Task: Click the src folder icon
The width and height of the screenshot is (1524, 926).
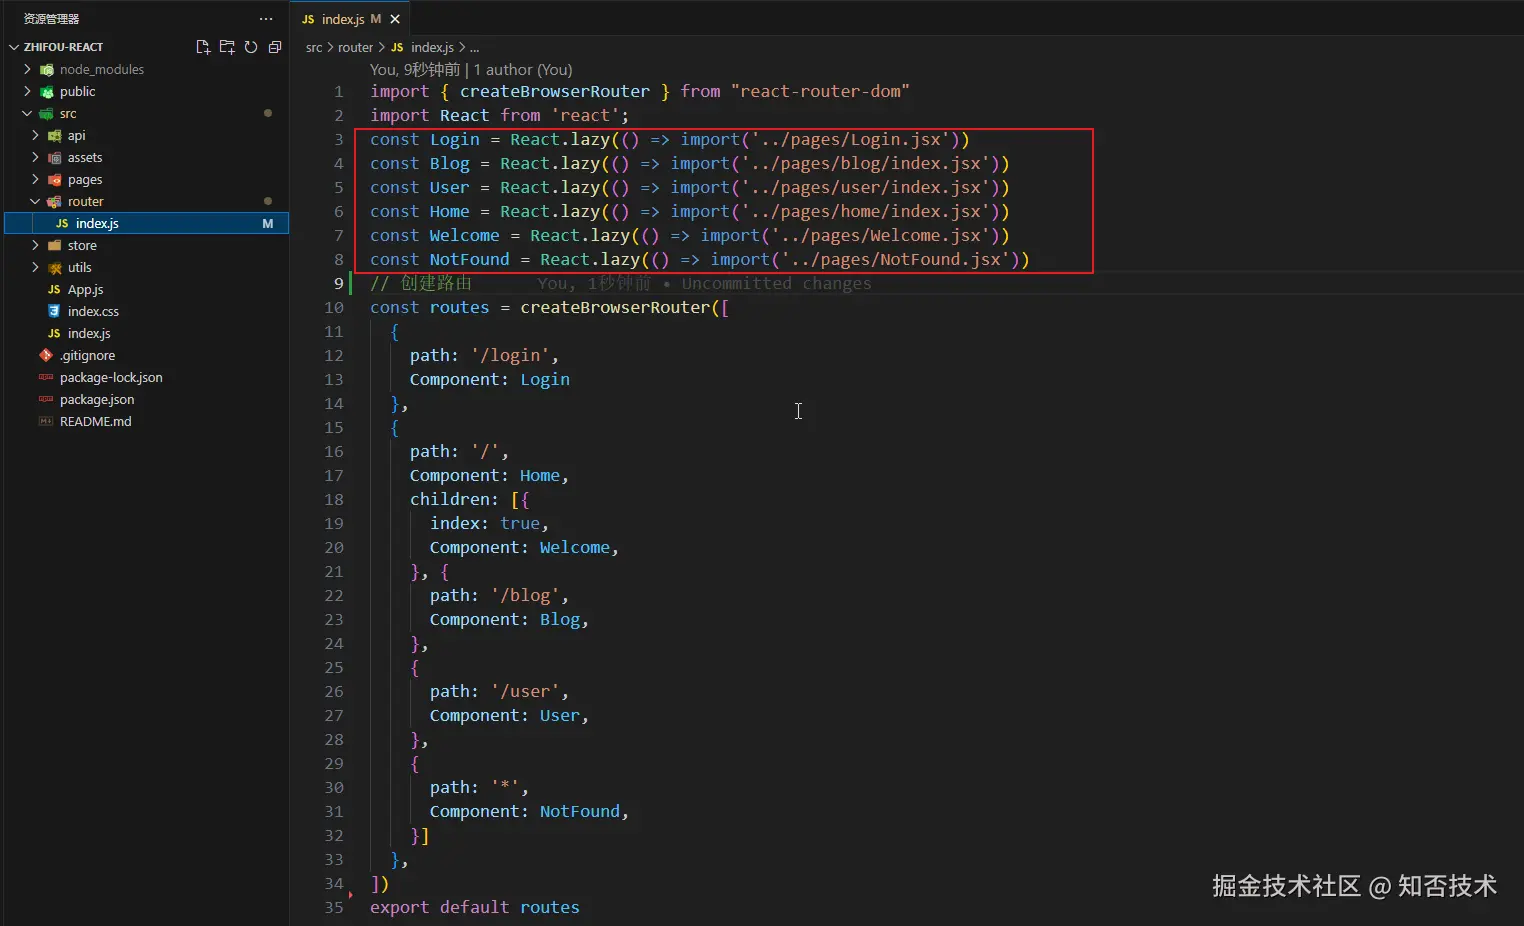Action: click(x=46, y=114)
